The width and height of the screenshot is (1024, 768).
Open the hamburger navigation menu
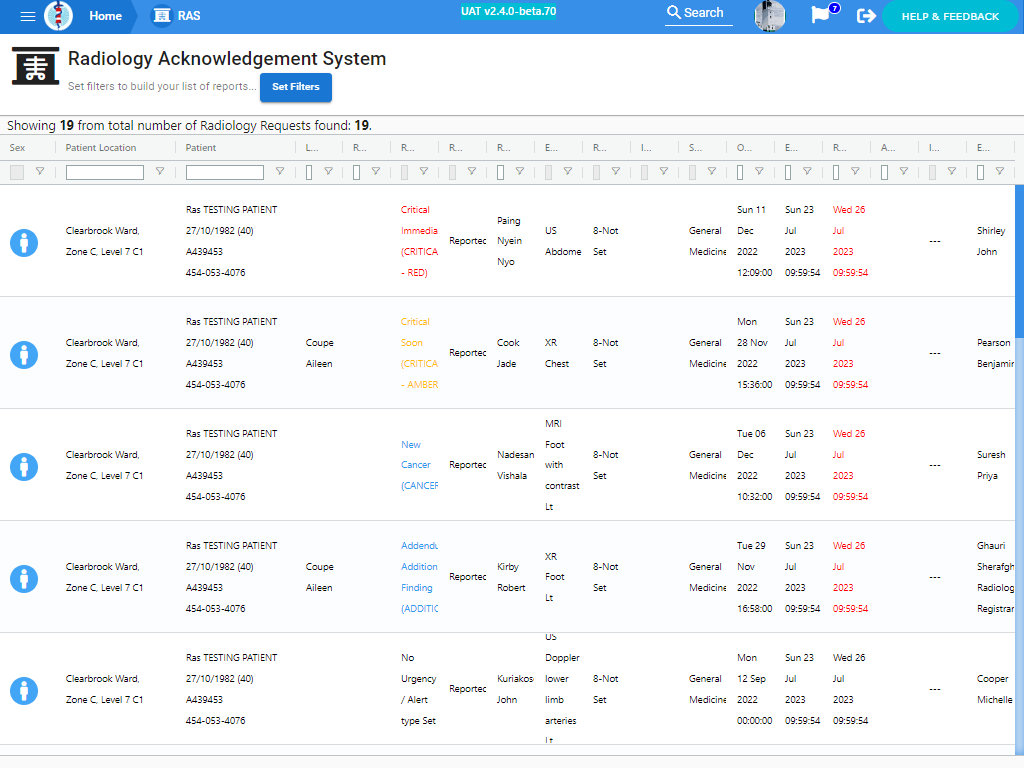point(27,16)
